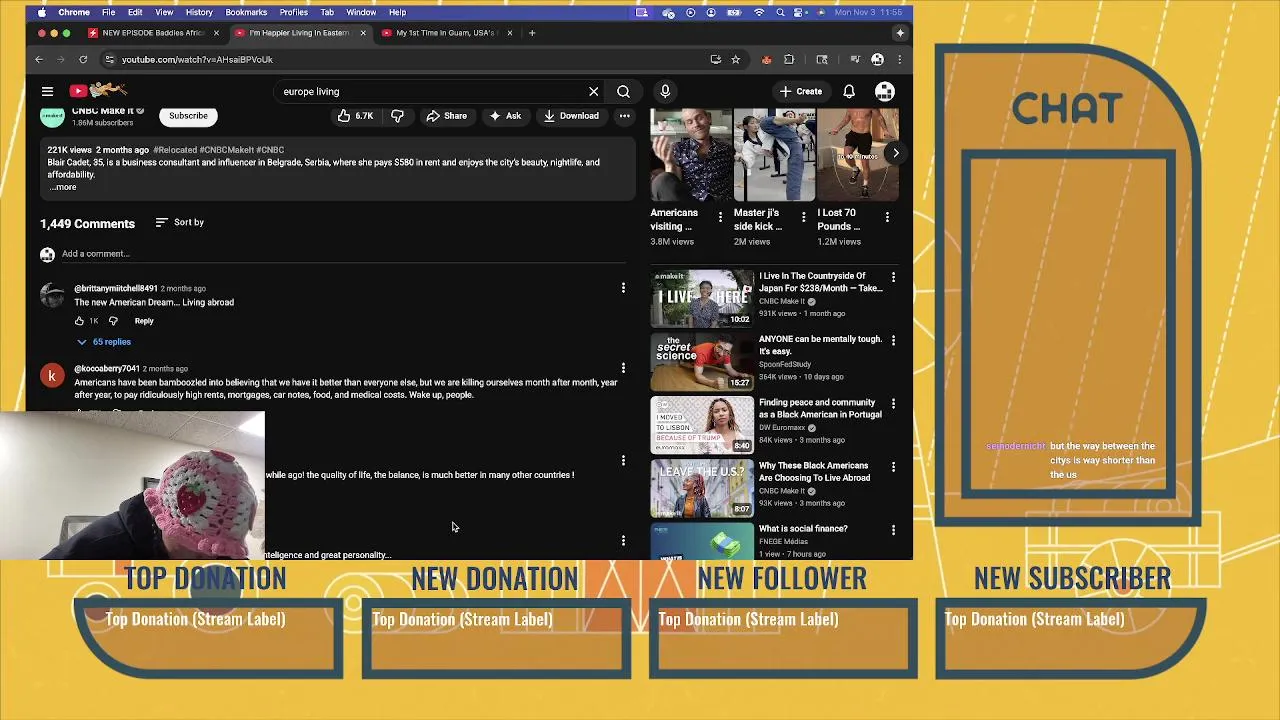
Task: Open options for Black Americans abroad video
Action: 893,466
